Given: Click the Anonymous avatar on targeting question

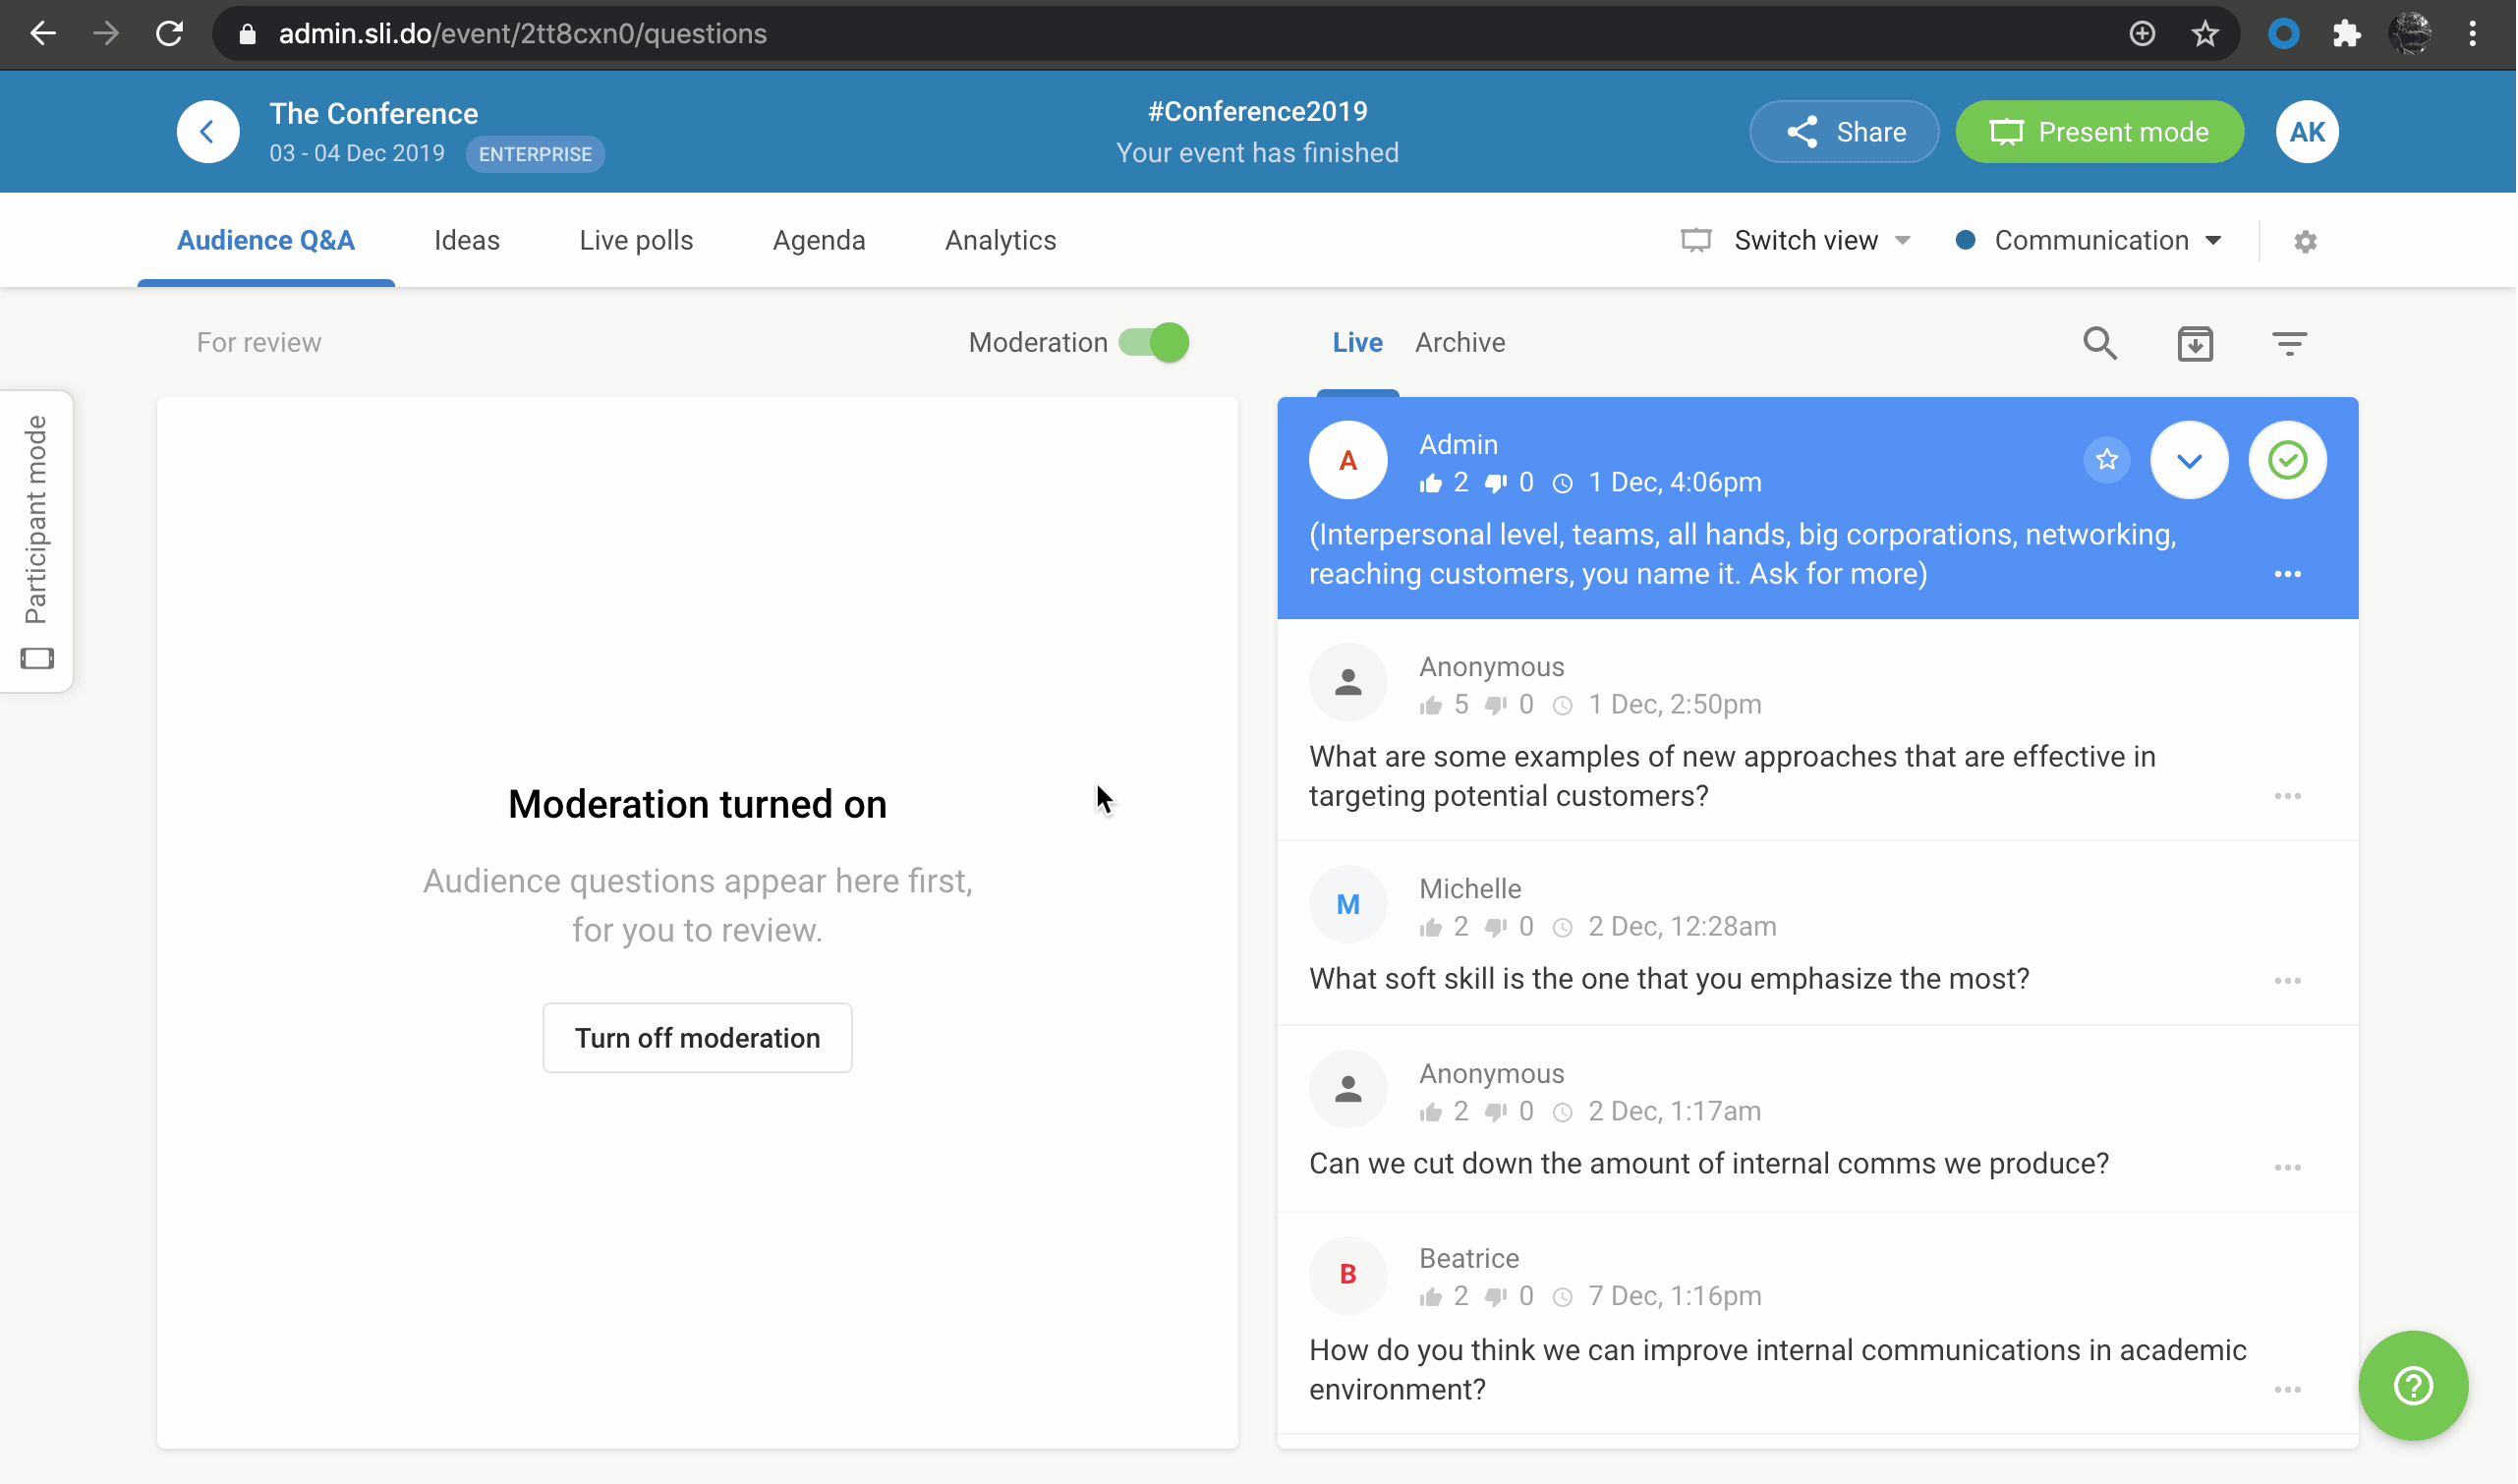Looking at the screenshot, I should tap(1348, 683).
